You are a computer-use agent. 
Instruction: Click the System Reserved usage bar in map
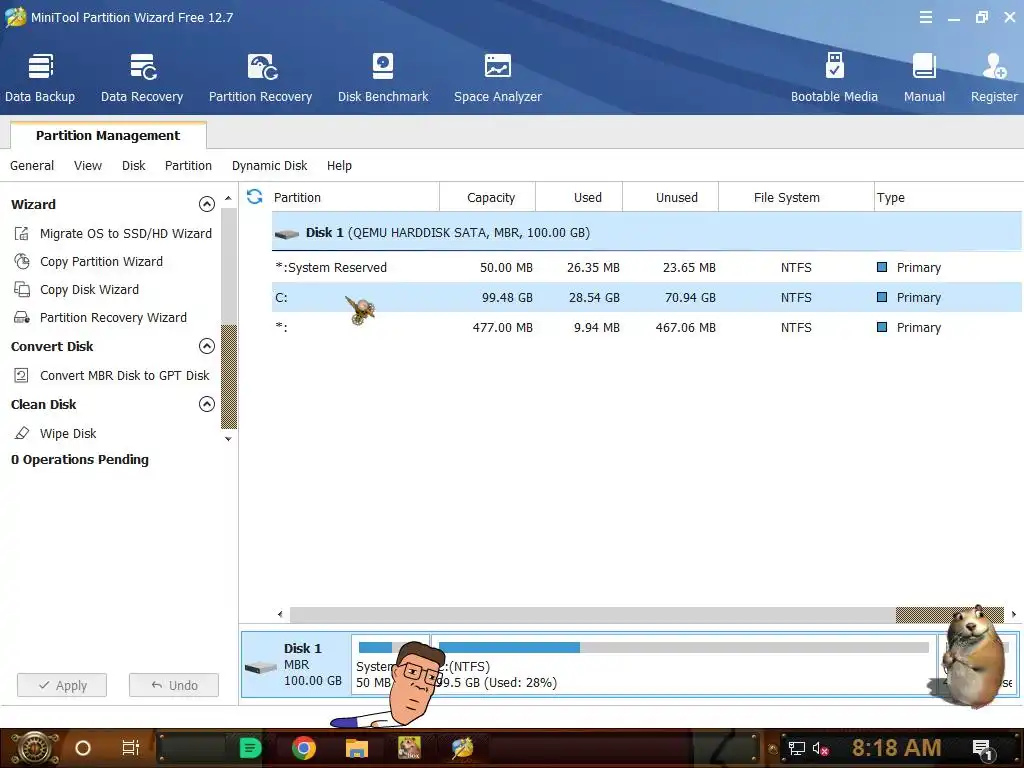(x=376, y=647)
